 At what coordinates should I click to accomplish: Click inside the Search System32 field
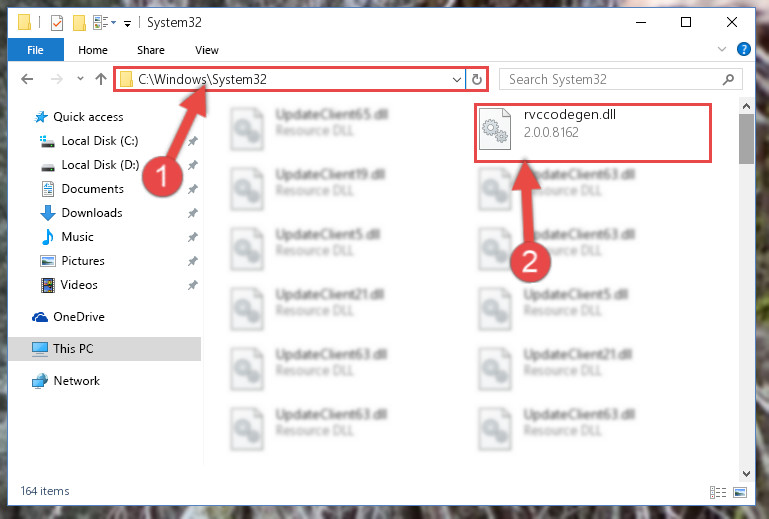coord(613,79)
